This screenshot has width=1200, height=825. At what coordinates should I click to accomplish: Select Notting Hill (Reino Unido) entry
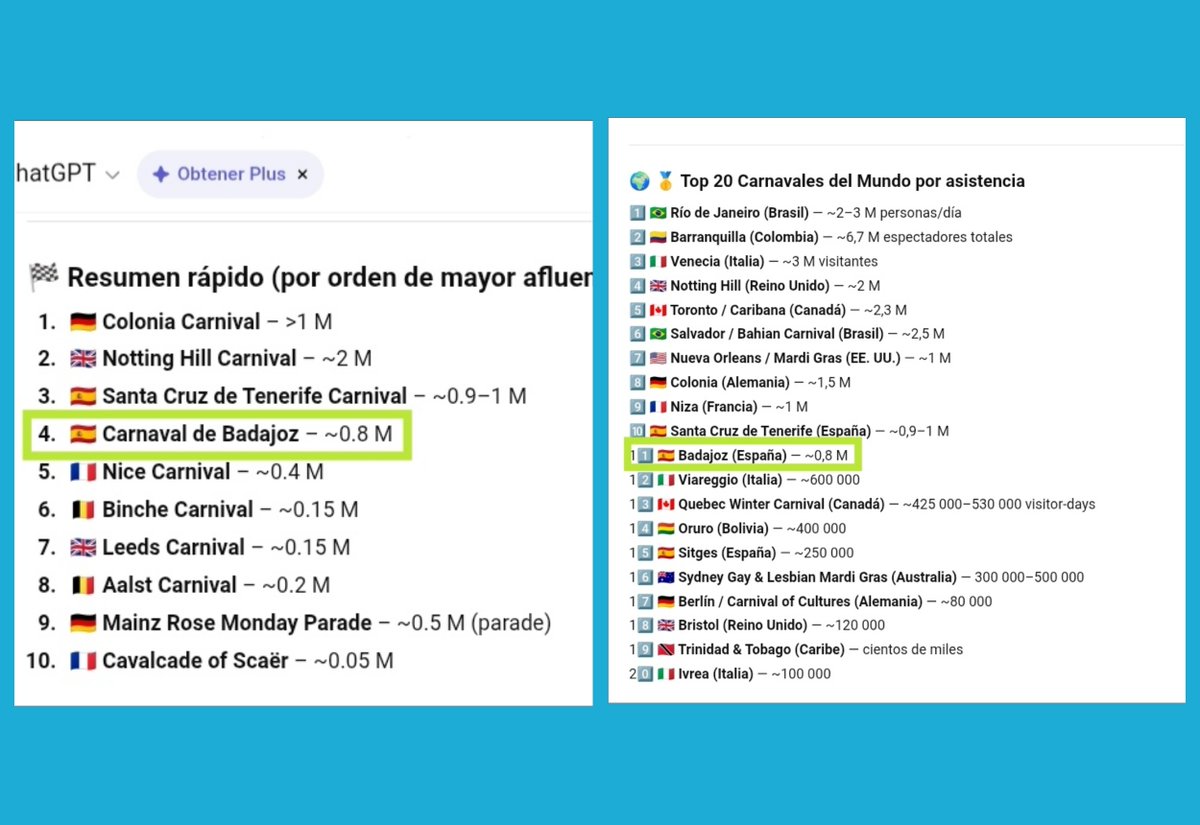(x=775, y=286)
